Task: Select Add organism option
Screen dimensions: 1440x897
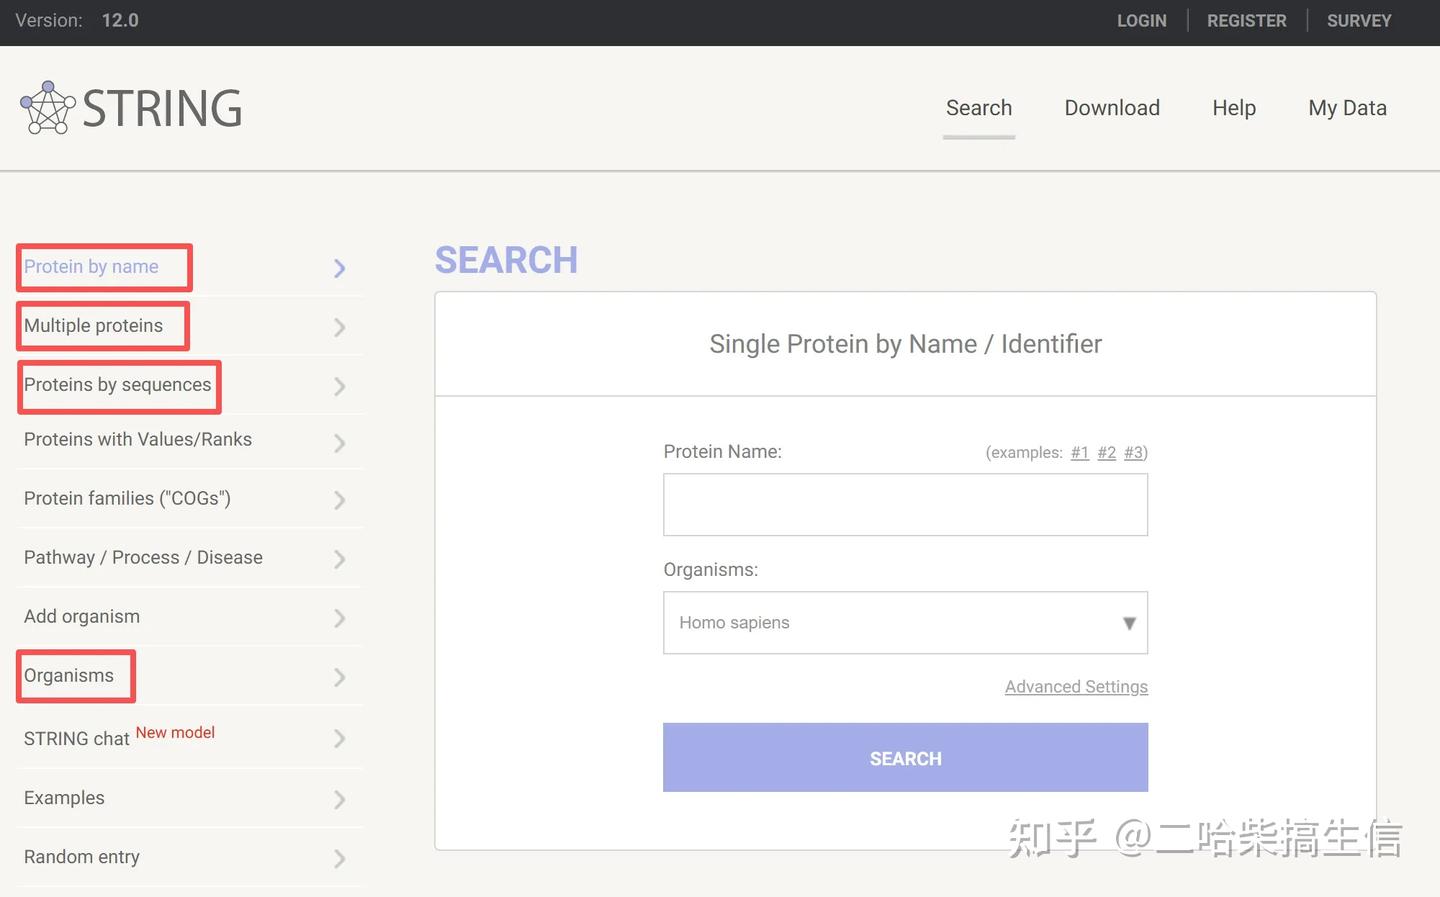Action: tap(82, 617)
